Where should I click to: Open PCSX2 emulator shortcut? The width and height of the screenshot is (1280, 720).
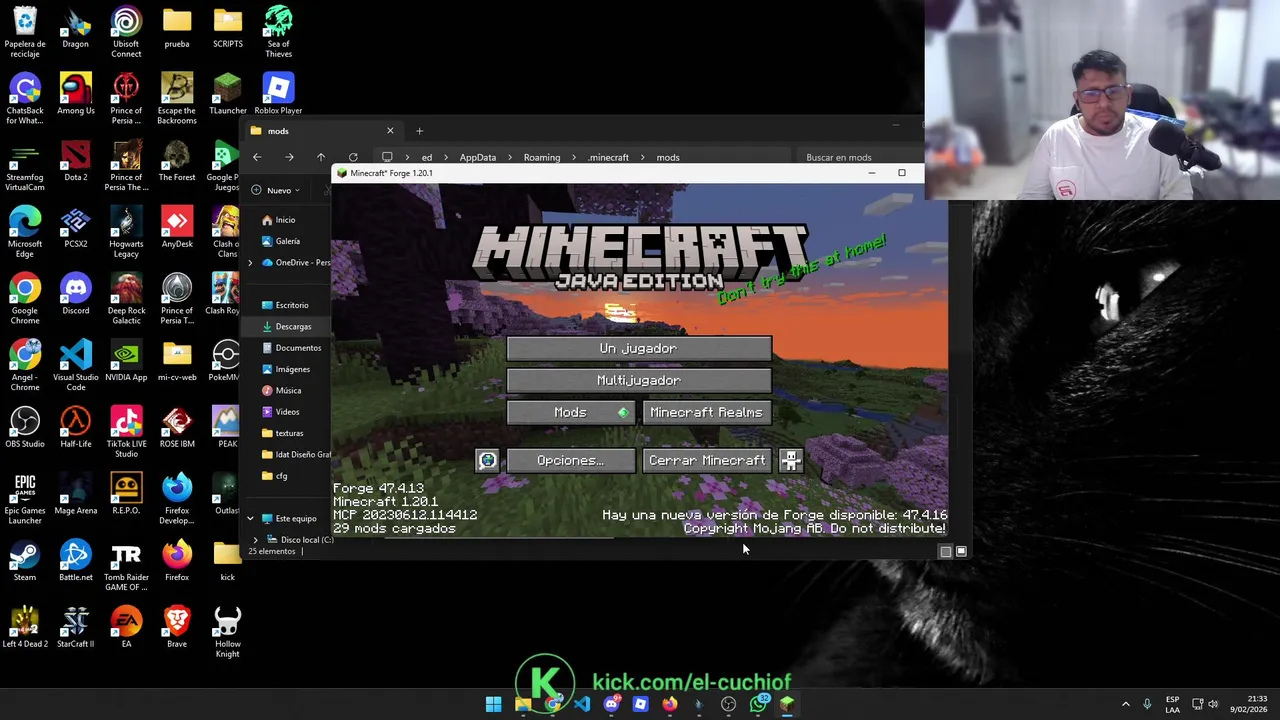(75, 228)
